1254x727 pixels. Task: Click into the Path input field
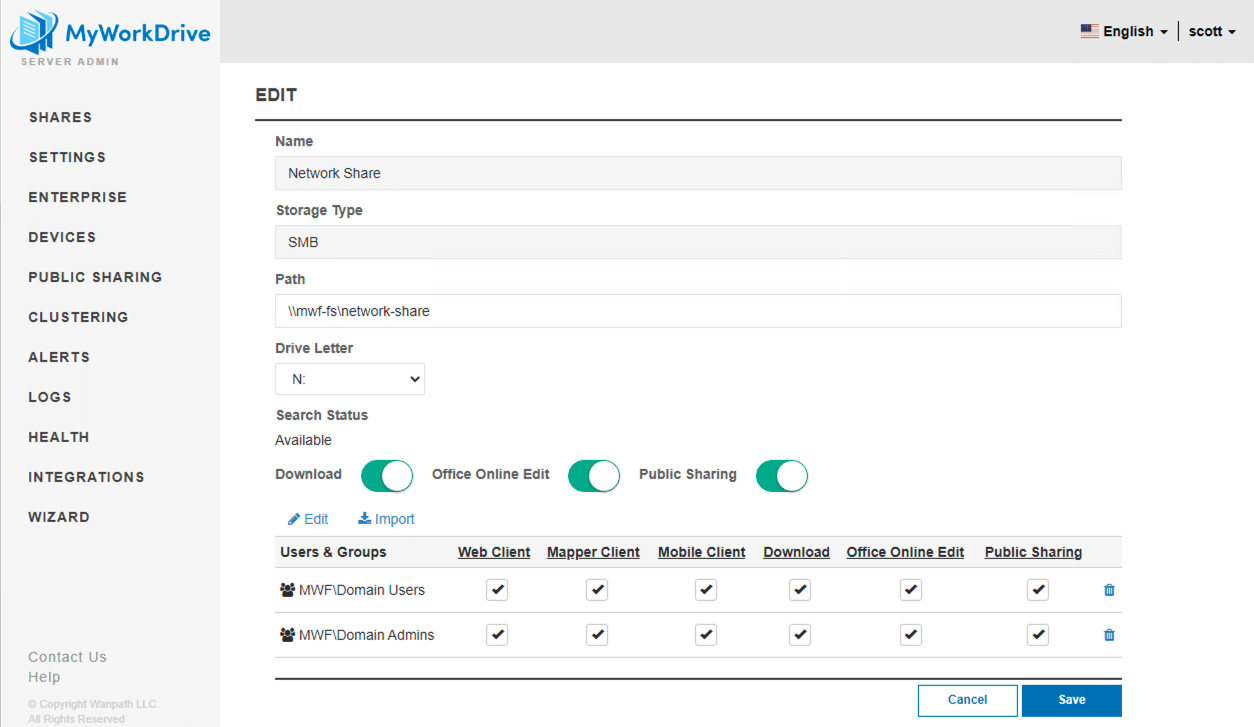pos(698,311)
